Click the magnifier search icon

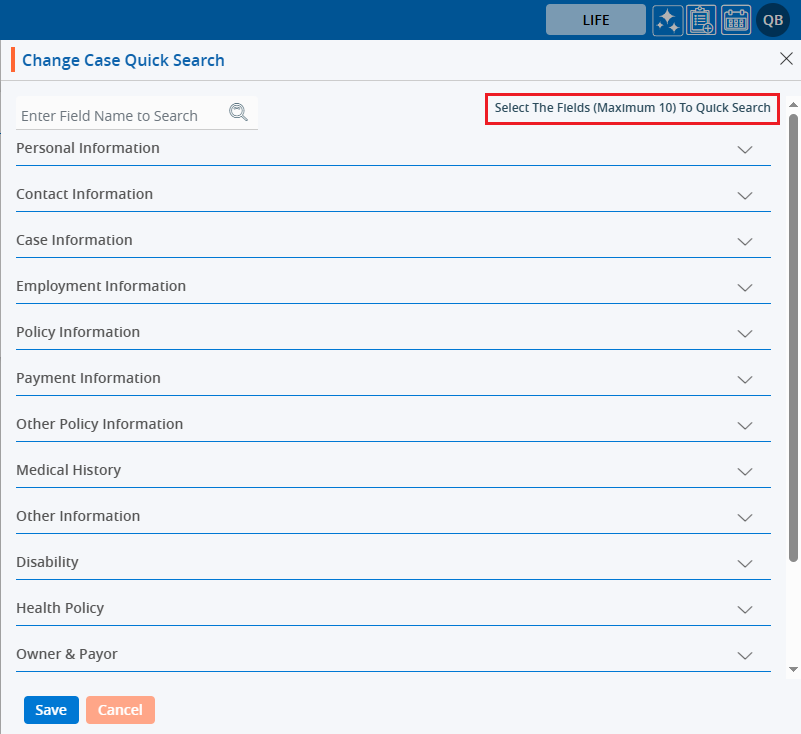coord(238,112)
